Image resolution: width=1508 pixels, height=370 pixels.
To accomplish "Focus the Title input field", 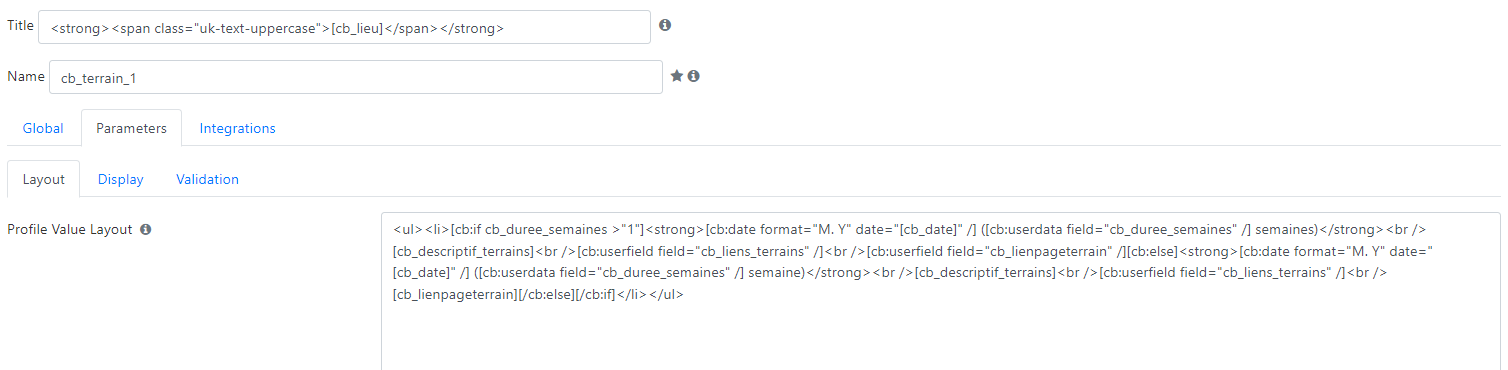I will tap(345, 28).
